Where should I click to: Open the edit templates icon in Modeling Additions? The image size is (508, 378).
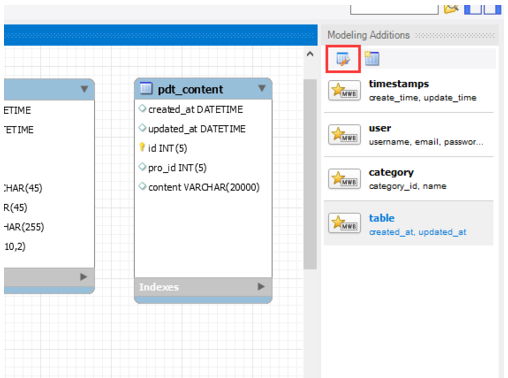343,59
